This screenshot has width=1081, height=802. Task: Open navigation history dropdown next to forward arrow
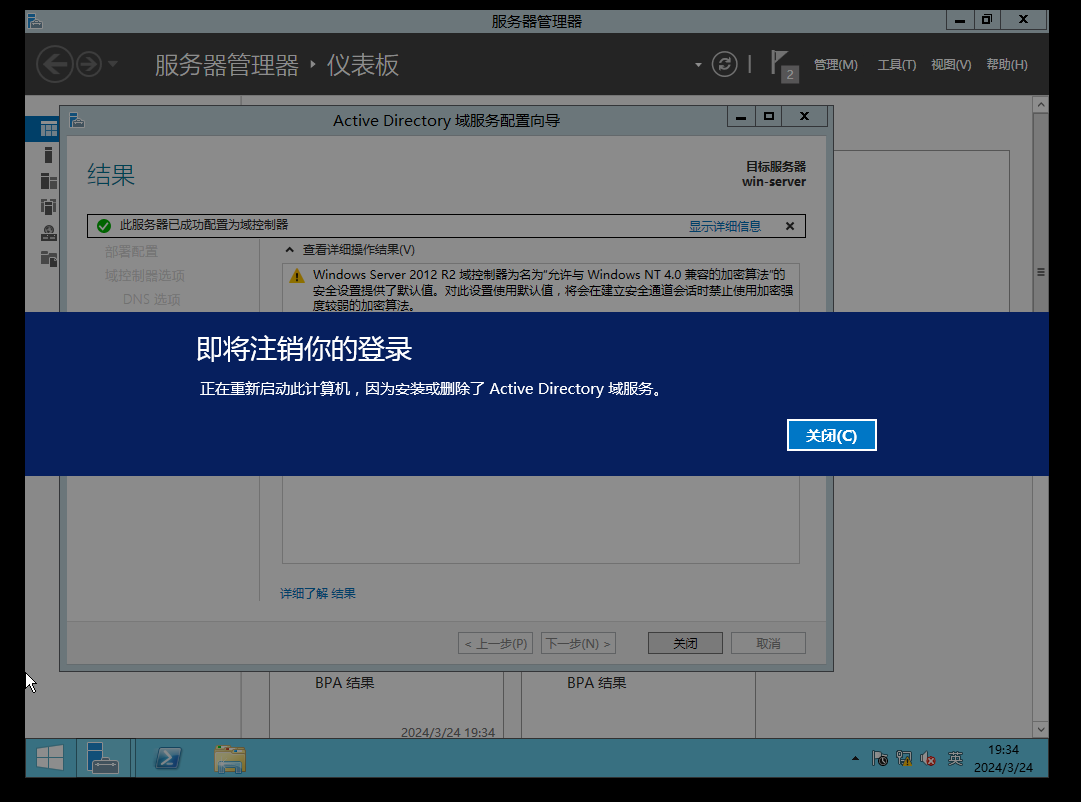pos(113,64)
